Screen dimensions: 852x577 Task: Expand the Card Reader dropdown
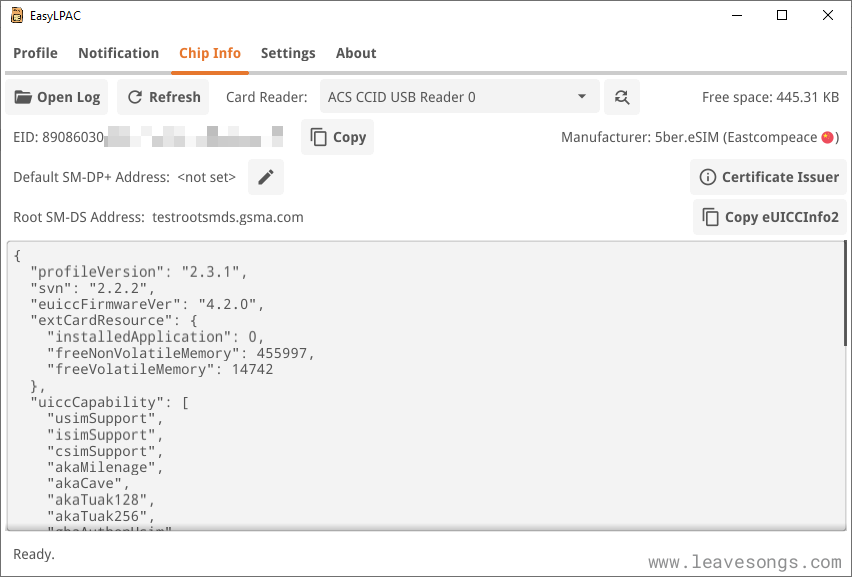click(582, 97)
